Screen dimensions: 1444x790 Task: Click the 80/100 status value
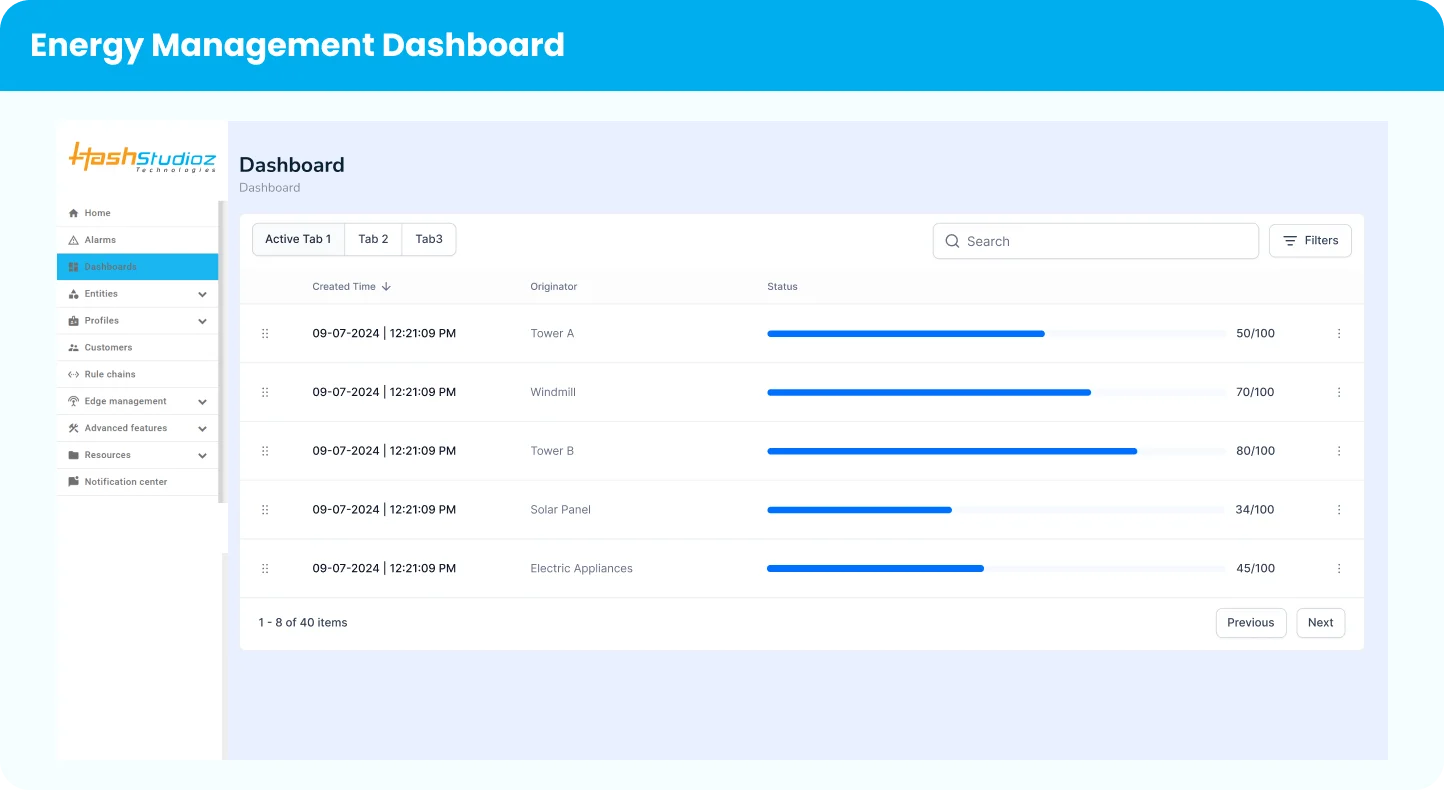(1256, 451)
